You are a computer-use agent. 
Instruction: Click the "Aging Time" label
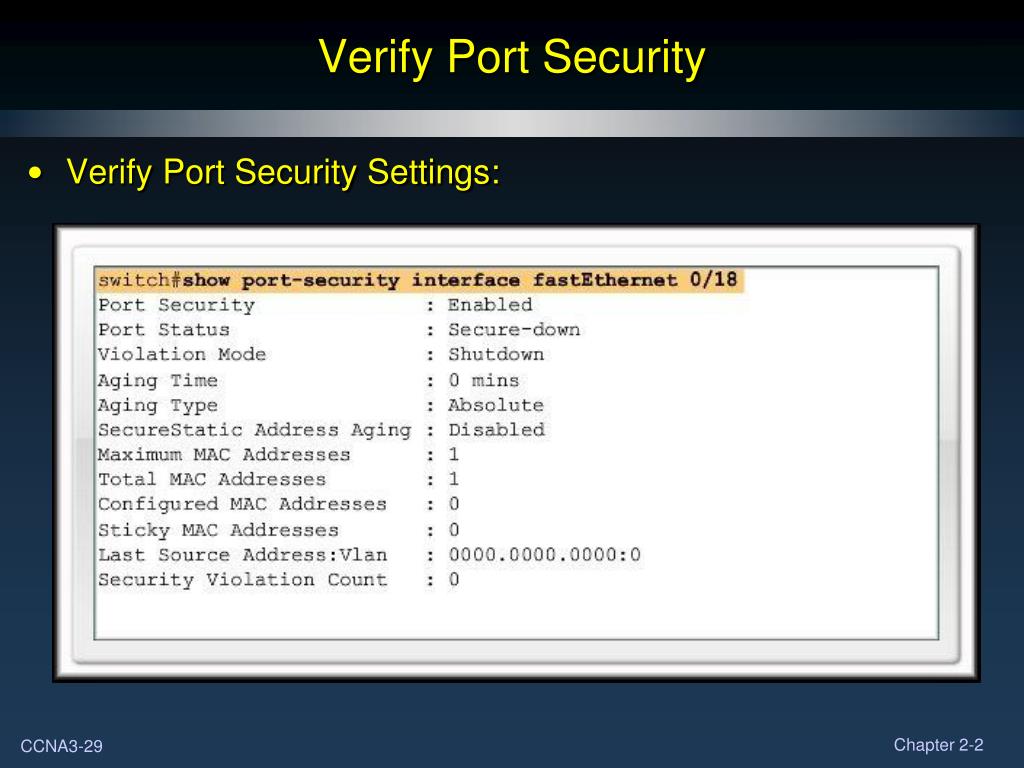coord(157,381)
